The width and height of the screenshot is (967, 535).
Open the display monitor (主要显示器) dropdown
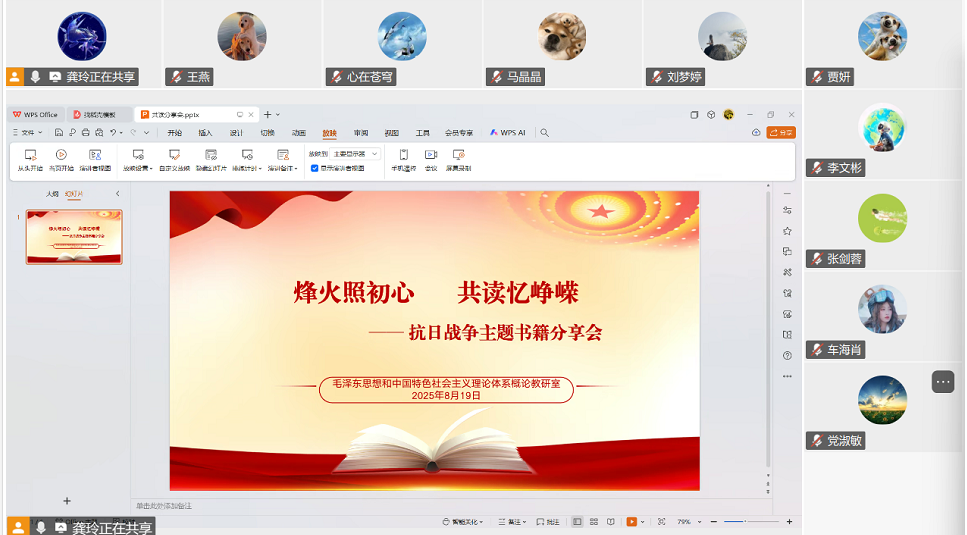tap(356, 154)
